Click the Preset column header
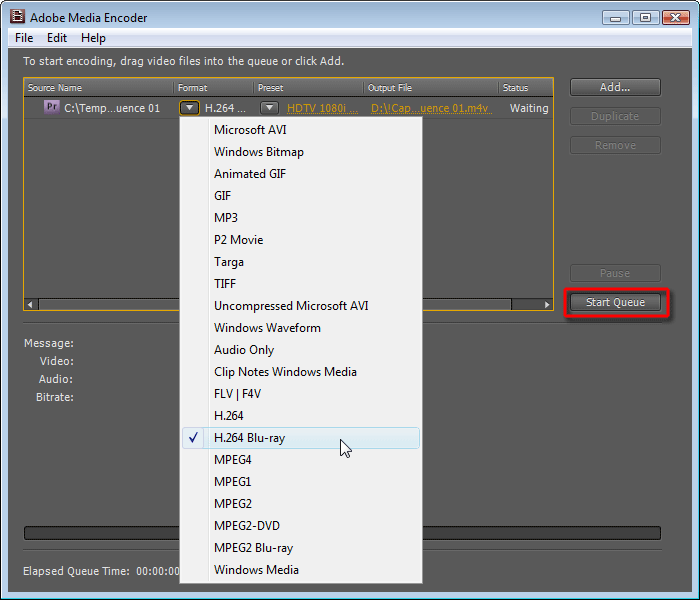This screenshot has width=700, height=600. [x=308, y=88]
